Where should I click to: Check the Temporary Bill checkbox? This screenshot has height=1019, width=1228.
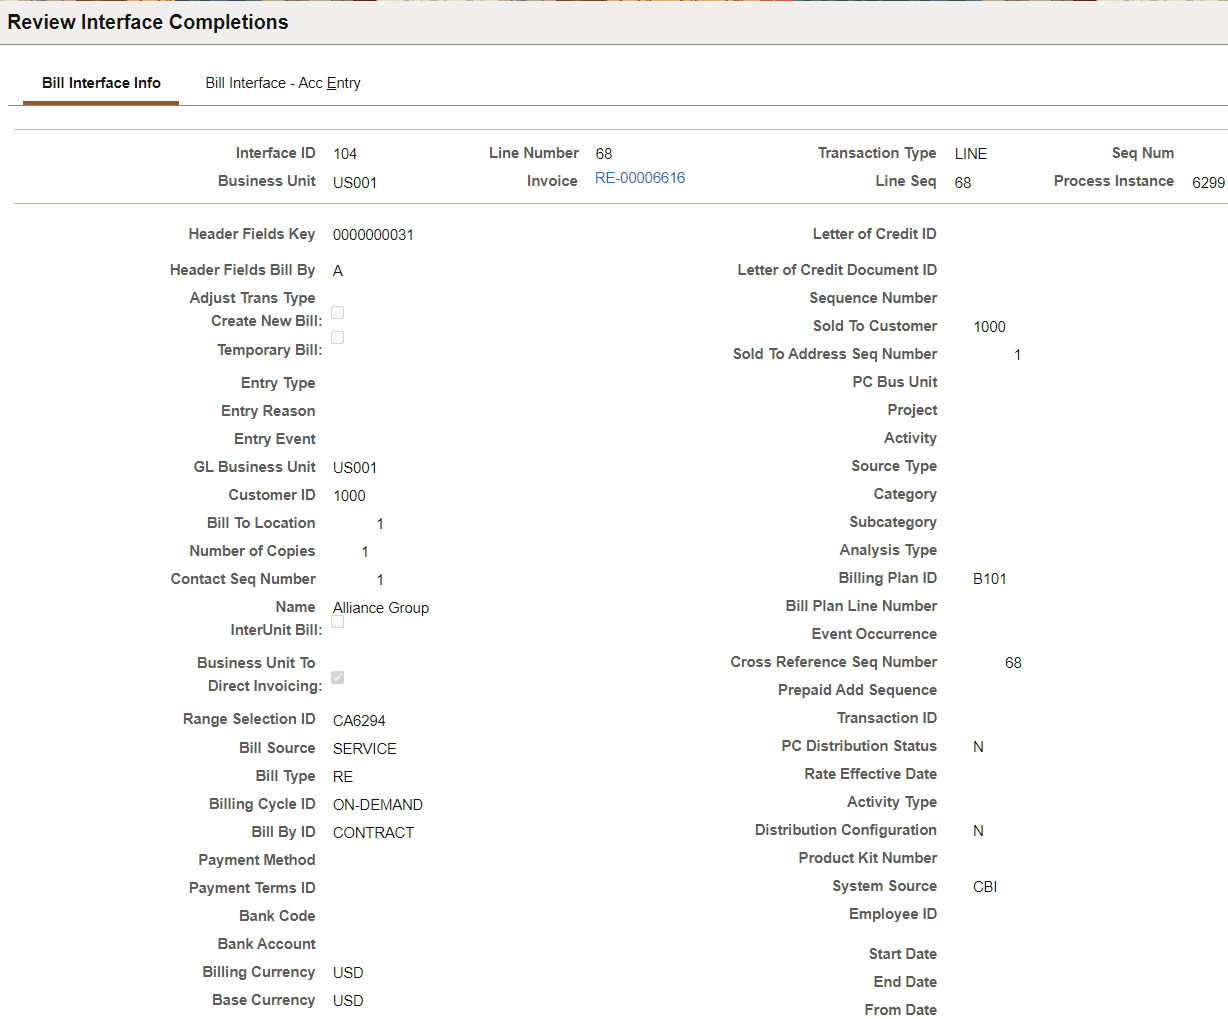click(x=337, y=337)
